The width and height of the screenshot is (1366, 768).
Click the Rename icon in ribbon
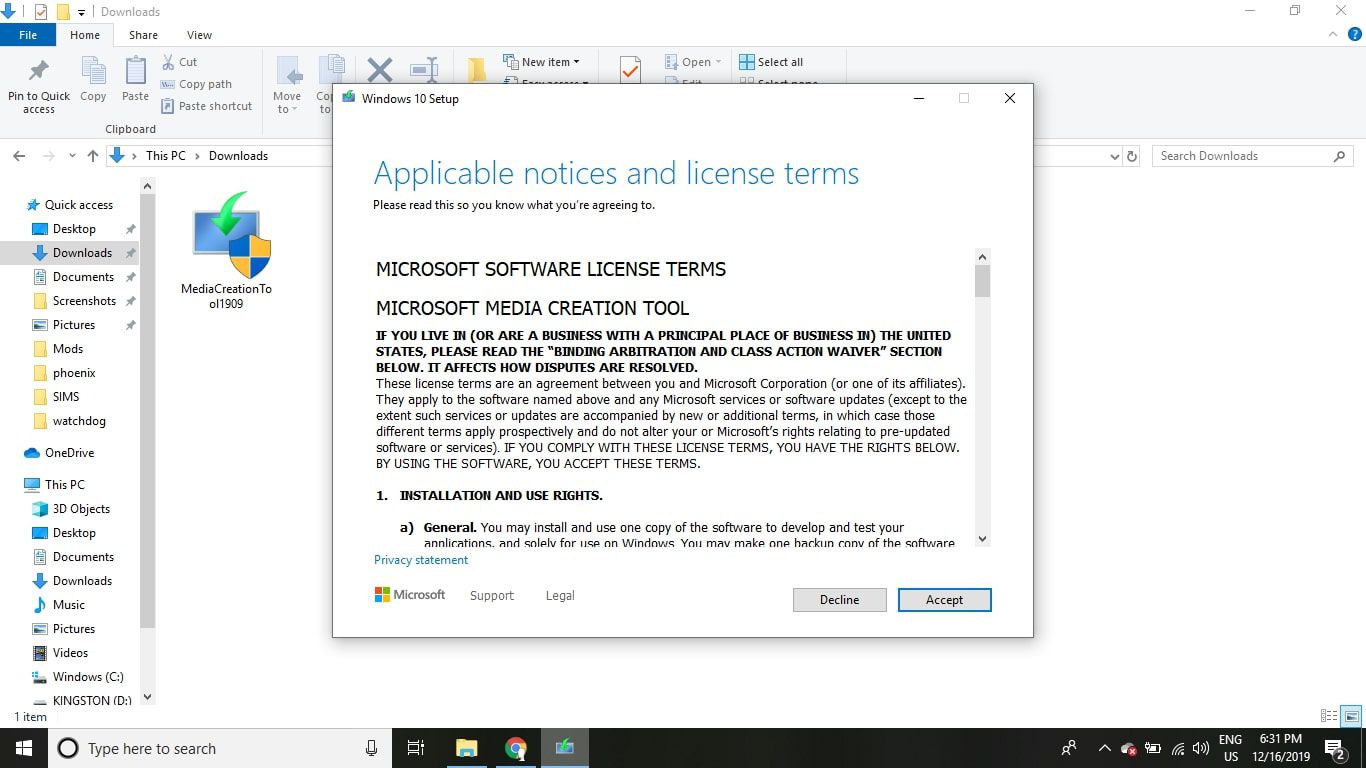coord(424,70)
